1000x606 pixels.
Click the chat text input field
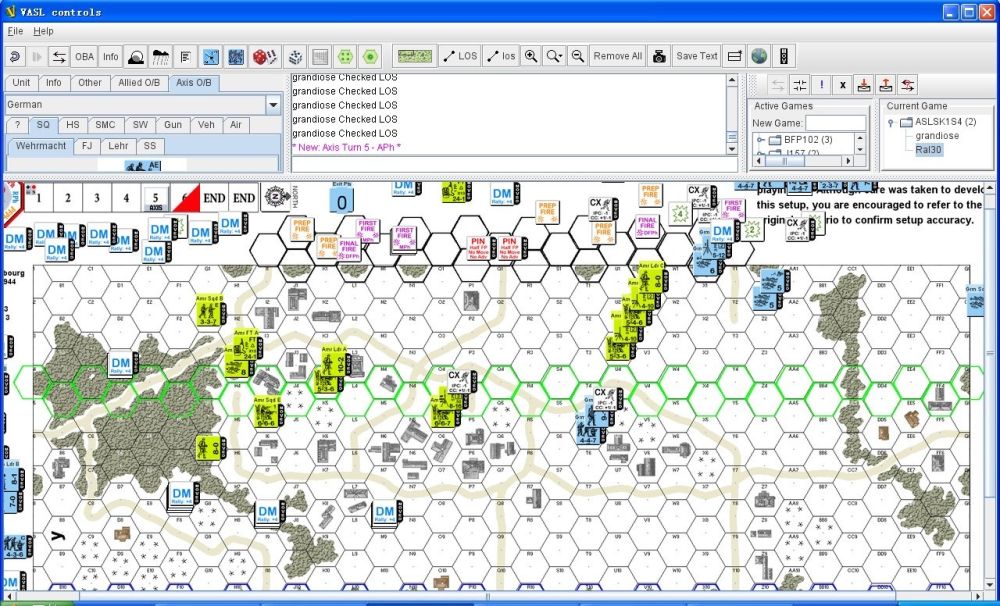point(514,164)
